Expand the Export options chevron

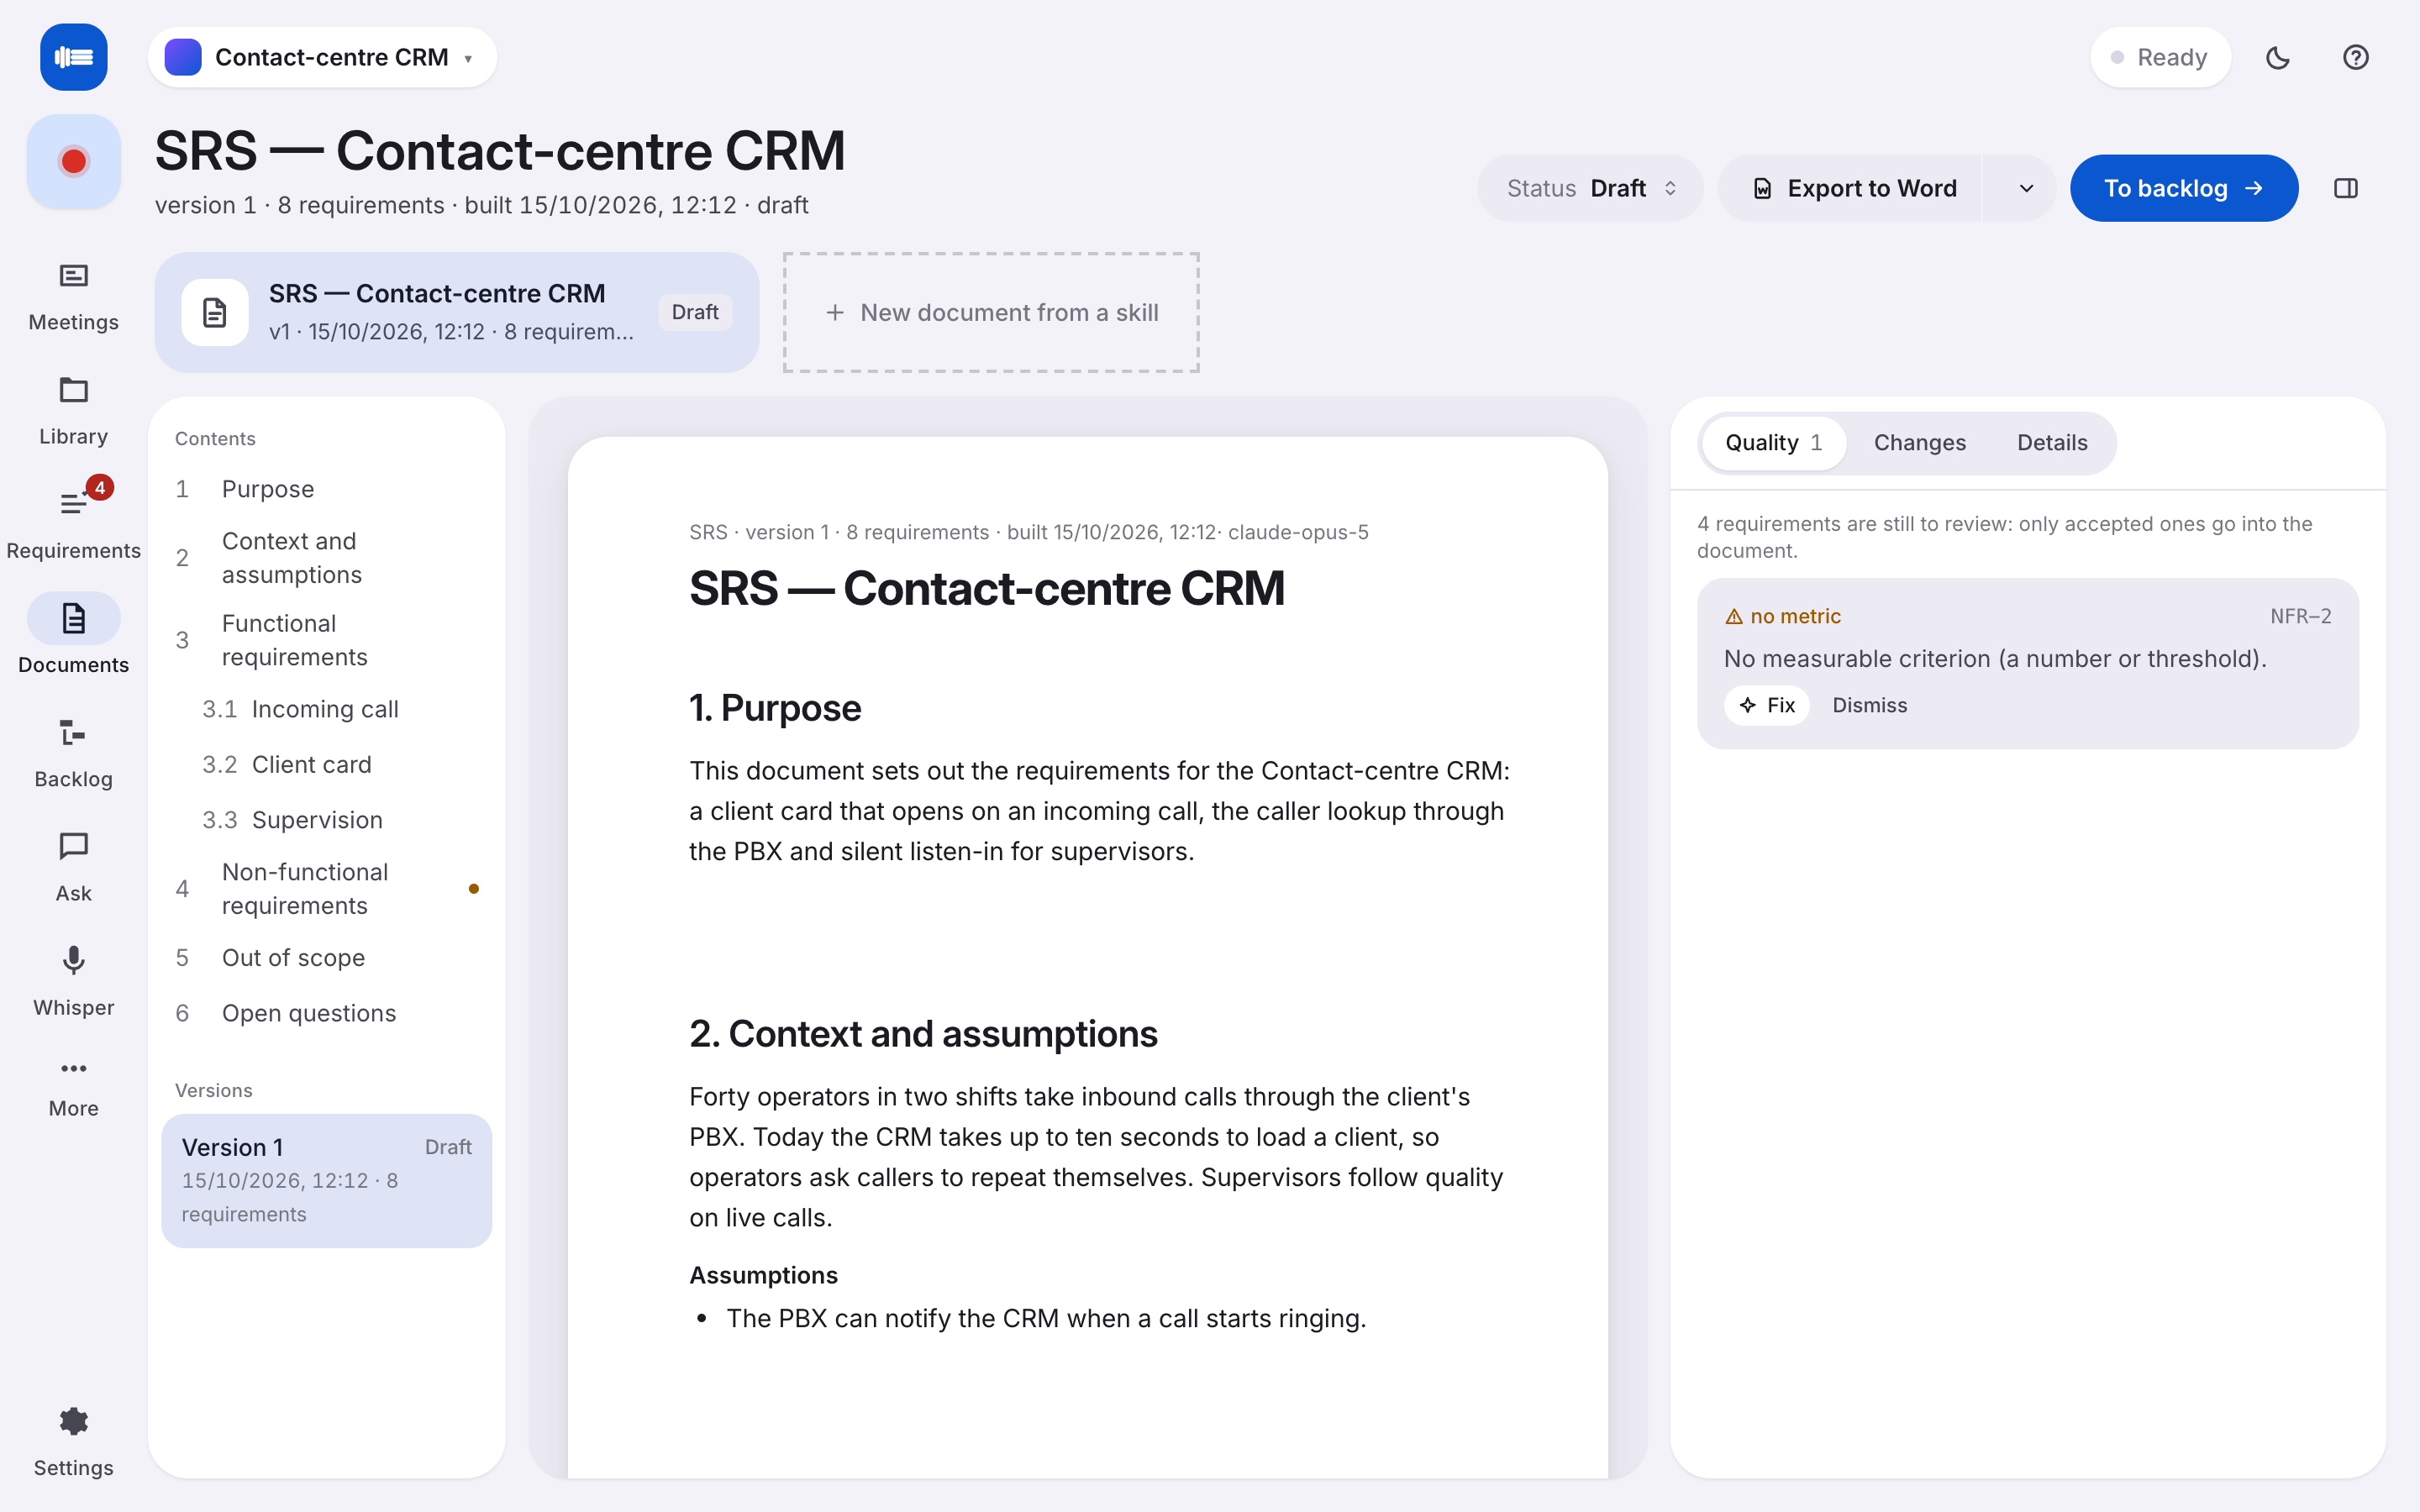pyautogui.click(x=2026, y=188)
